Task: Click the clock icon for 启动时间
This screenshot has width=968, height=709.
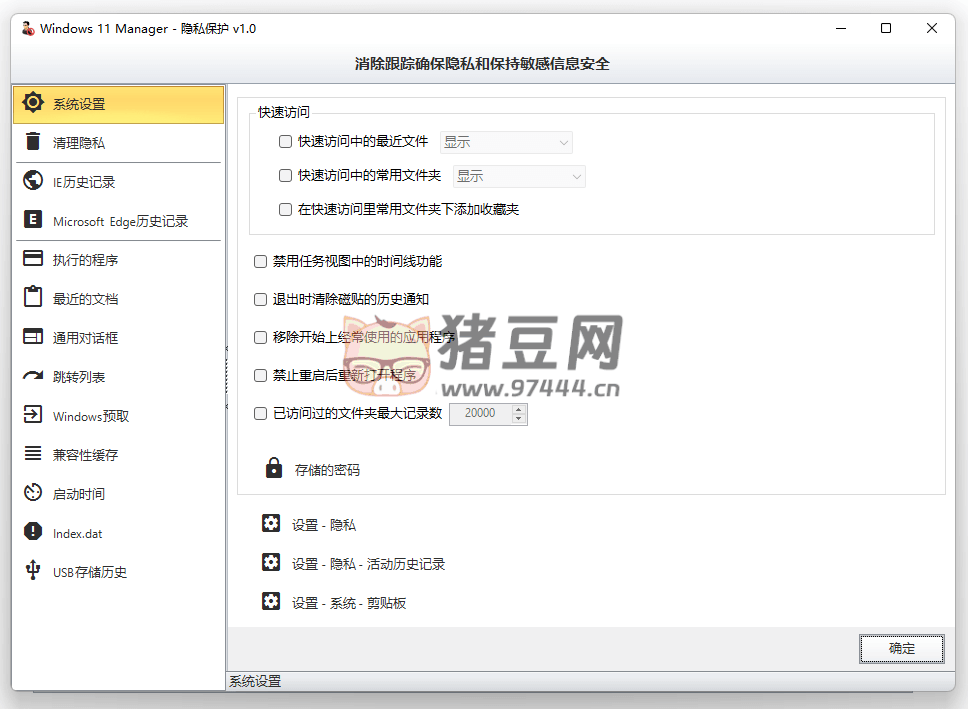Action: [33, 493]
